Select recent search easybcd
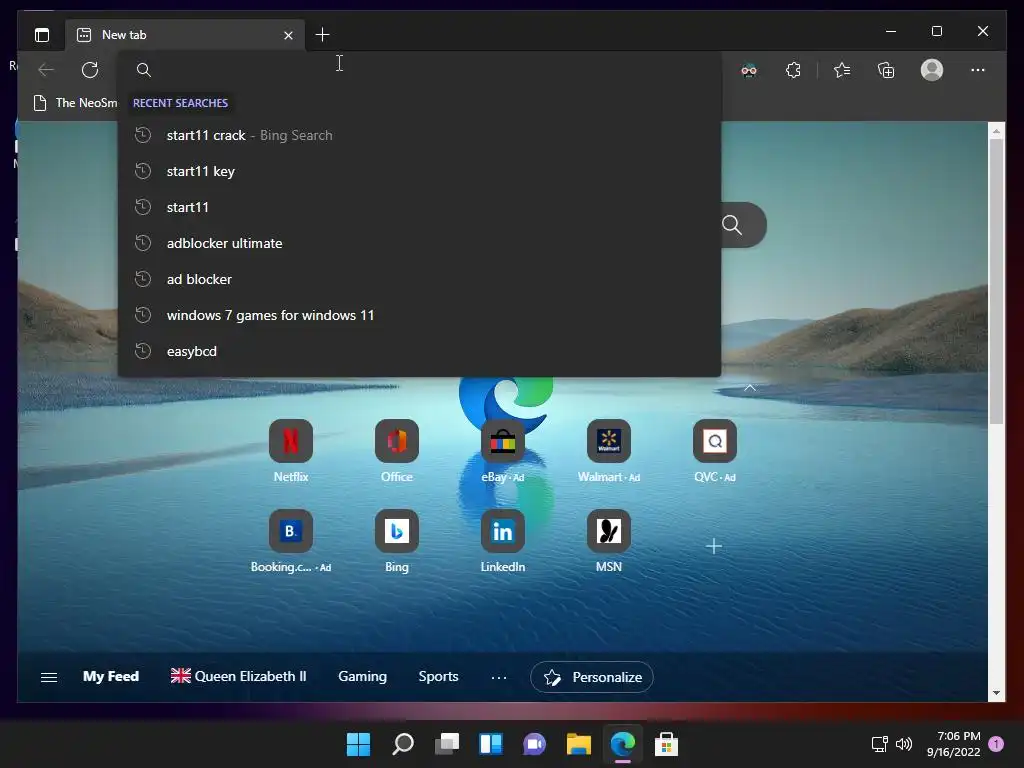 click(419, 351)
